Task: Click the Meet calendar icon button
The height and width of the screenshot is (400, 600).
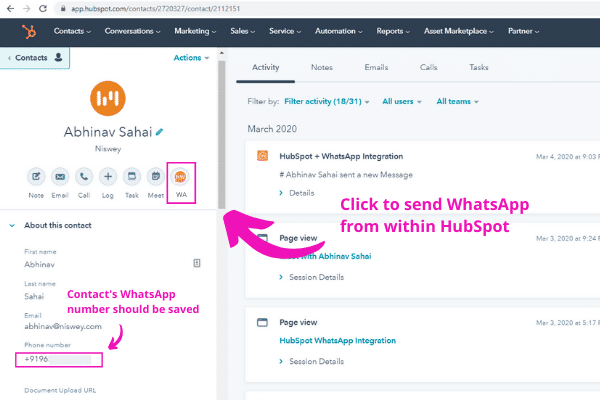Action: pos(156,176)
